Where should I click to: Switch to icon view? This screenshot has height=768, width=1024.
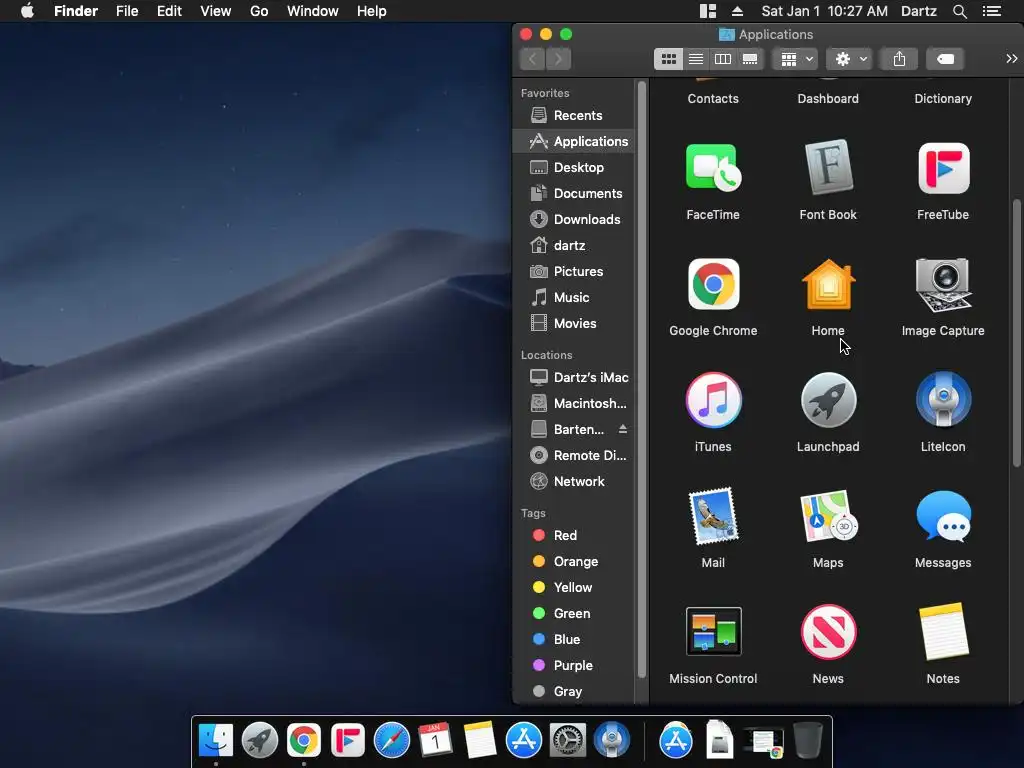(668, 59)
